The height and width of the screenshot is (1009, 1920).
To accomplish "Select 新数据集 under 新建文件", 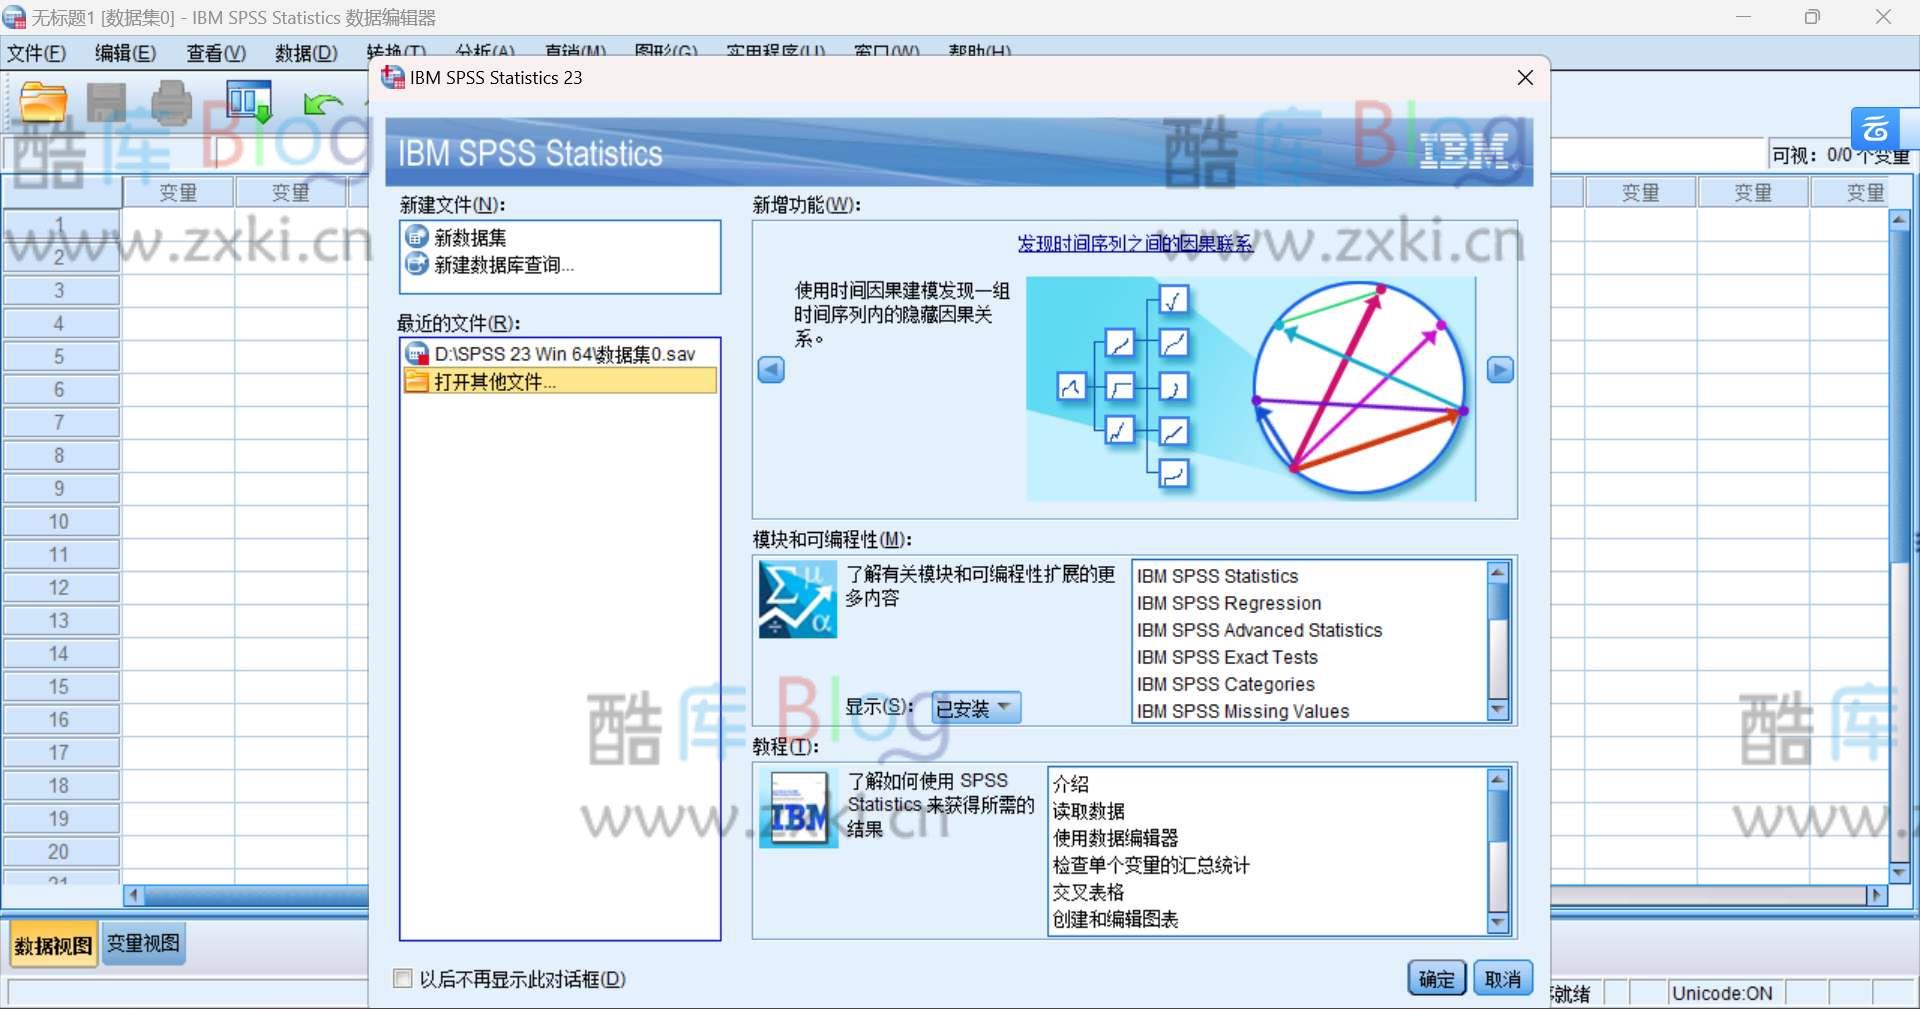I will [x=469, y=237].
